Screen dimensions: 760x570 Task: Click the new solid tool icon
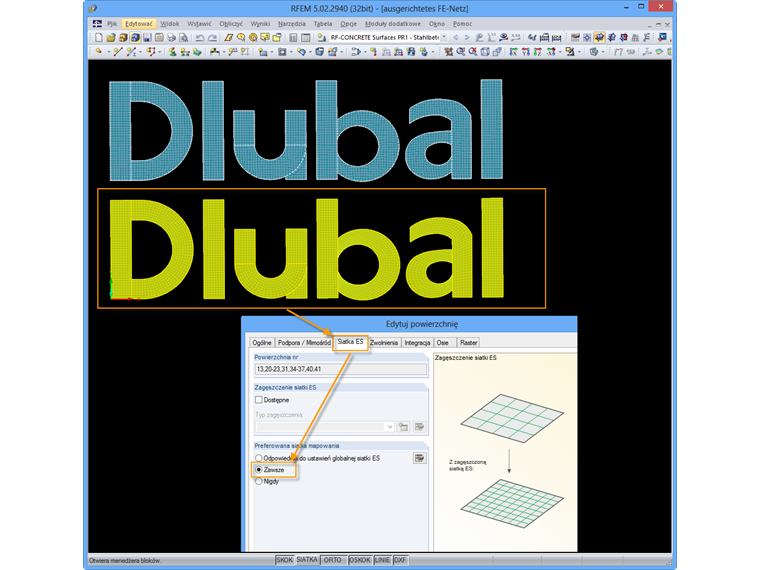pos(319,51)
